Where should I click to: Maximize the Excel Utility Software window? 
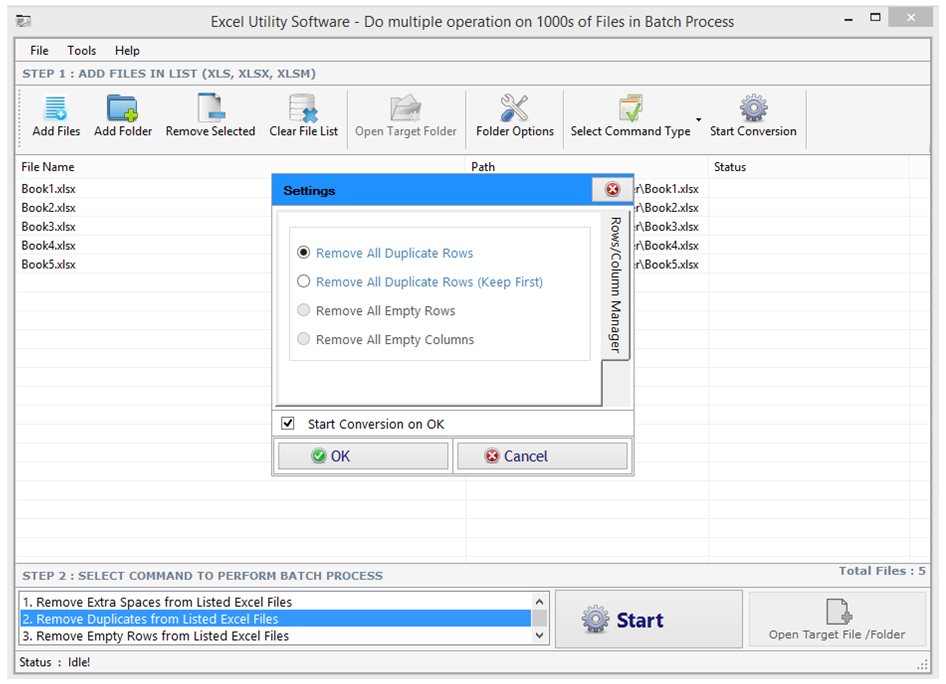coord(875,17)
